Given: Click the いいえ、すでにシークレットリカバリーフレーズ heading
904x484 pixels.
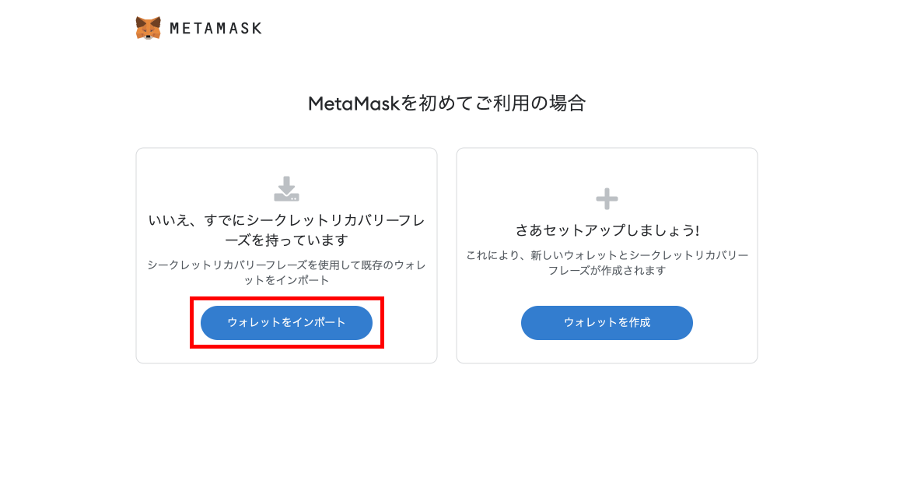Looking at the screenshot, I should pyautogui.click(x=287, y=230).
